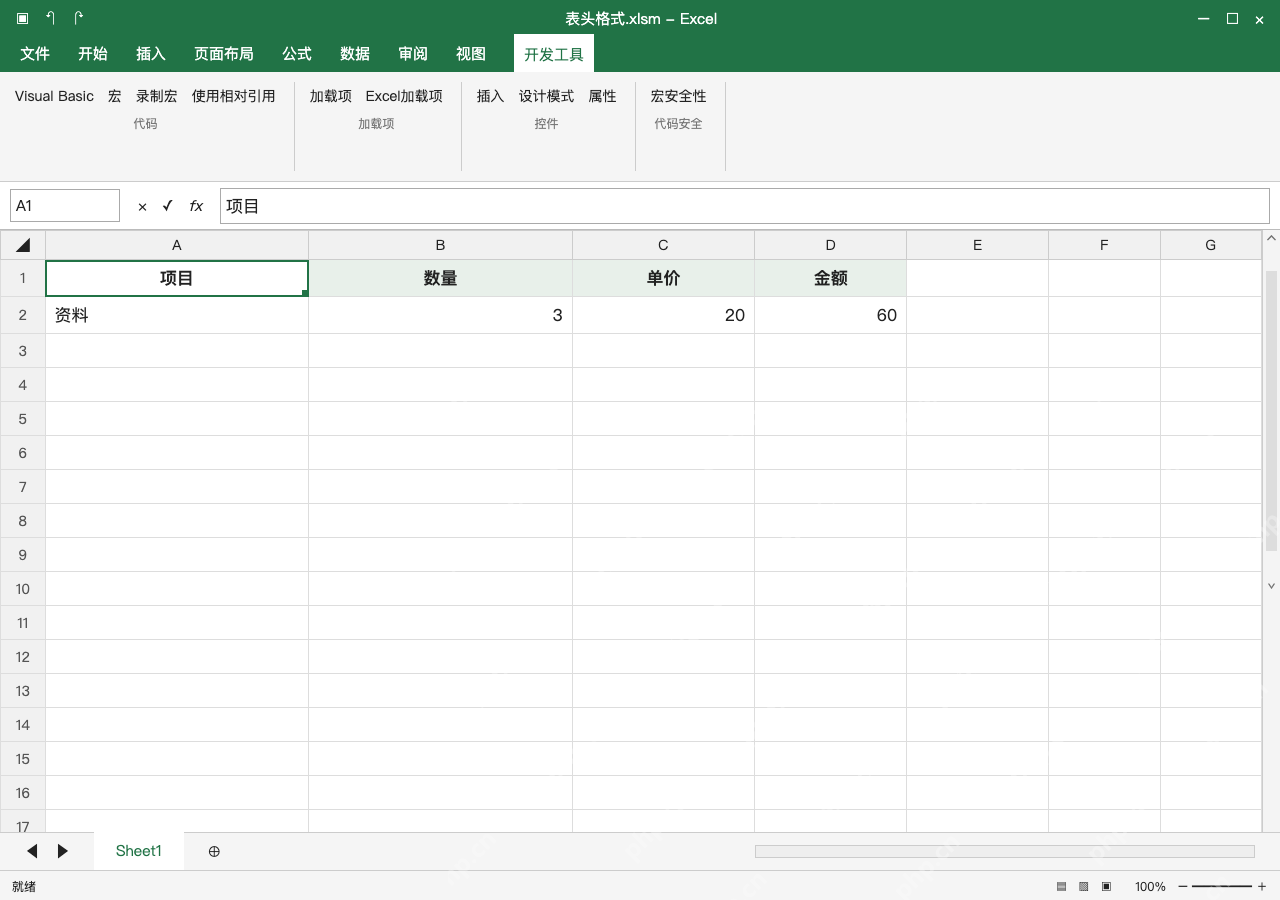
Task: Open the 文件 tab
Action: pos(35,54)
